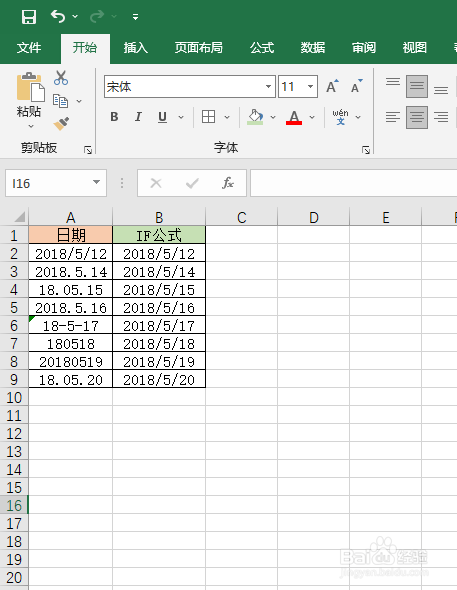The height and width of the screenshot is (590, 457).
Task: Click the Copy icon
Action: pos(61,101)
